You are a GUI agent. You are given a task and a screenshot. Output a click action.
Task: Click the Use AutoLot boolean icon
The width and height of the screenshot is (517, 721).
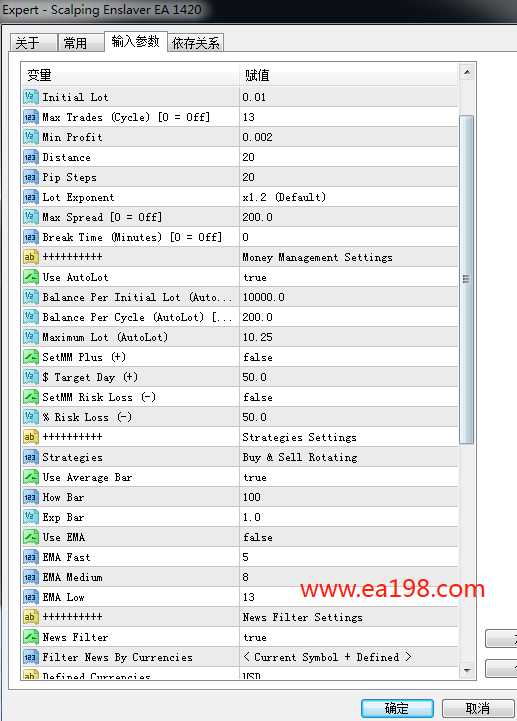[30, 277]
